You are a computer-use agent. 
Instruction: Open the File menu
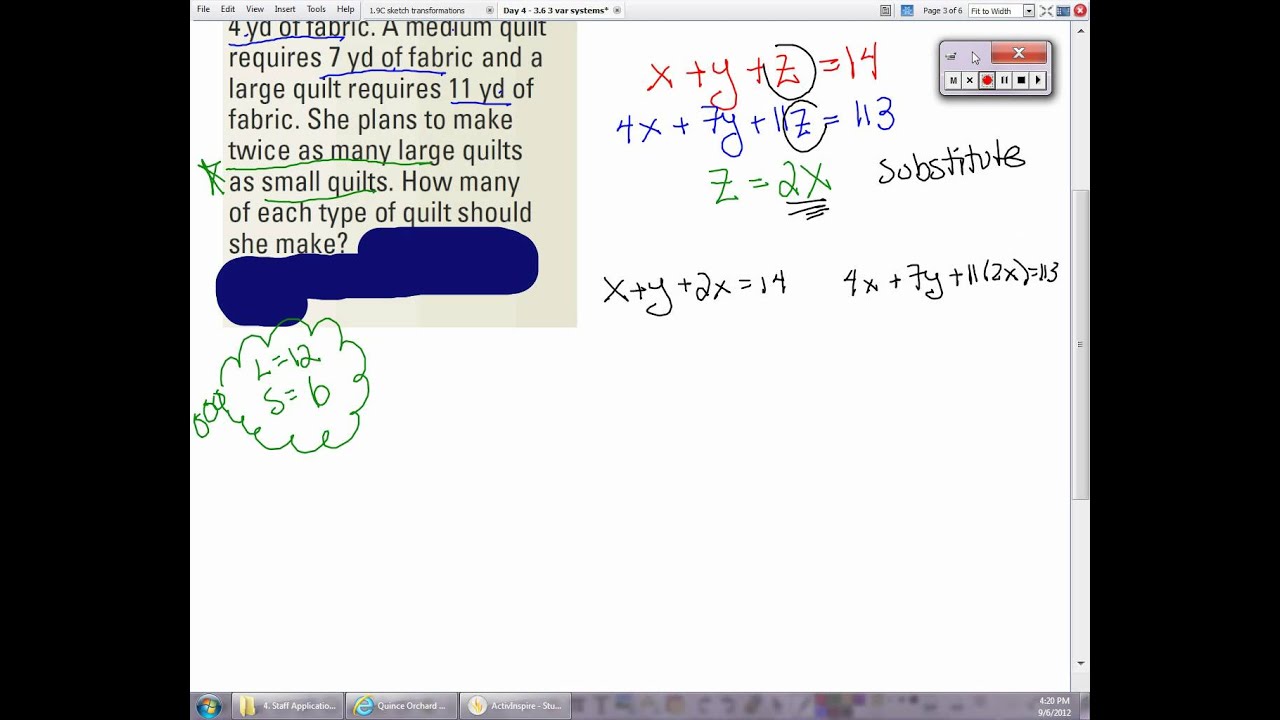tap(203, 10)
